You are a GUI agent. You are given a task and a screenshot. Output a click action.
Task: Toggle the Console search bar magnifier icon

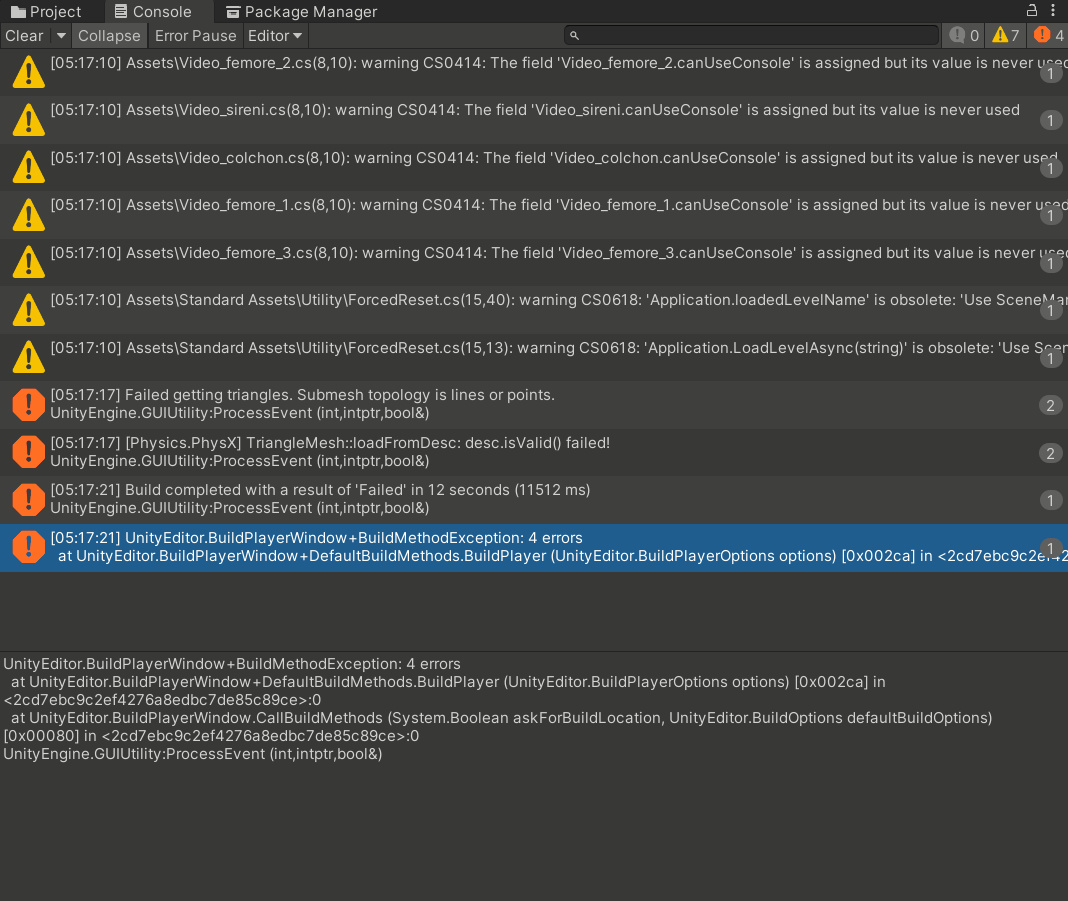pos(573,35)
